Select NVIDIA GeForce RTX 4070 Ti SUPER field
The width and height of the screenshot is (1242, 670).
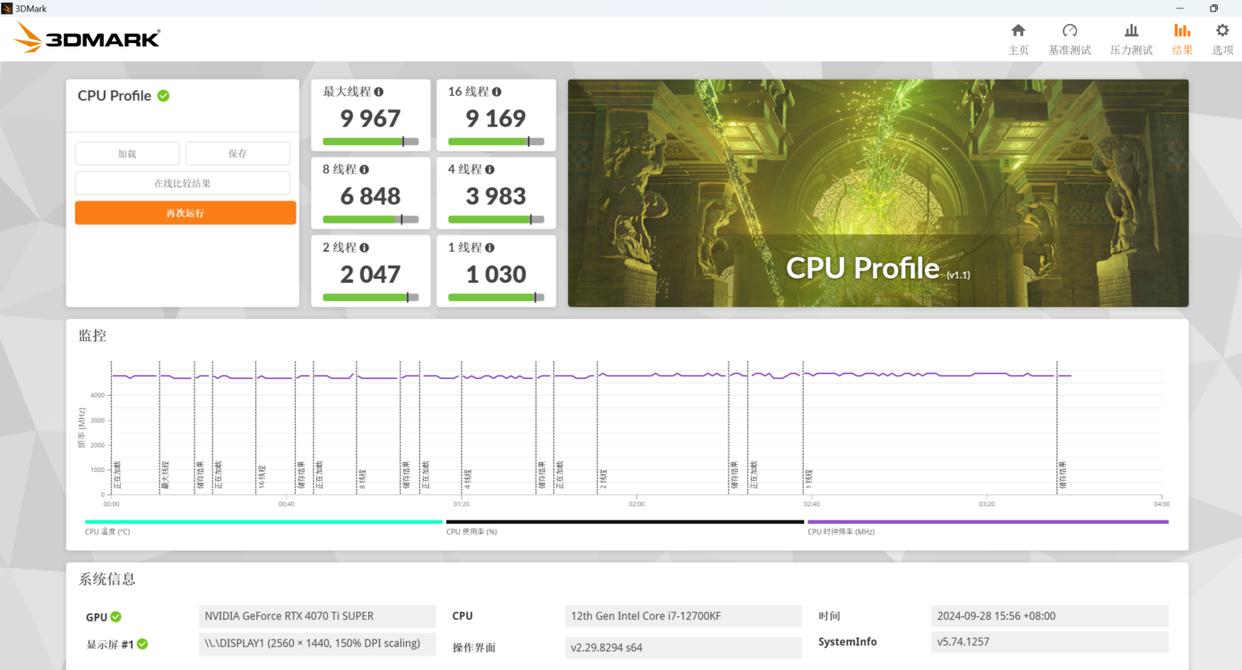[x=318, y=616]
